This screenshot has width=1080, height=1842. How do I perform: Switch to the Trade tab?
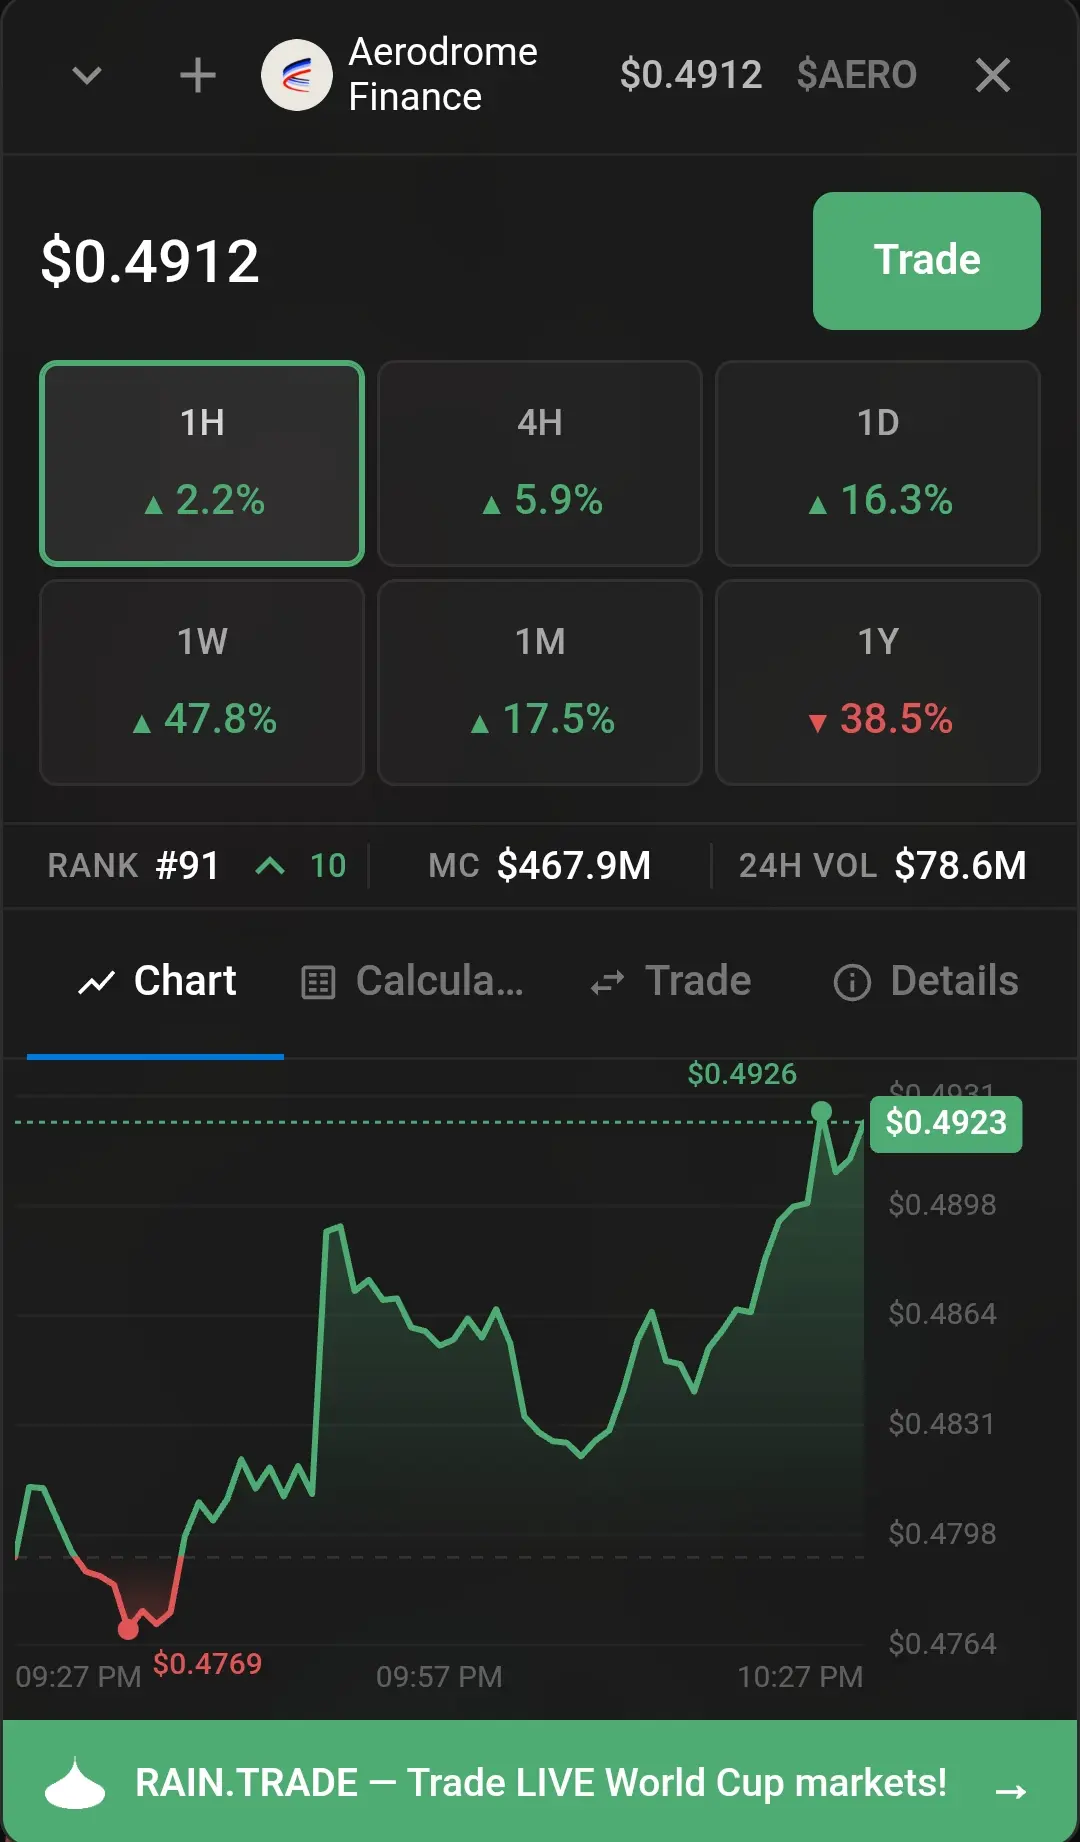(x=670, y=982)
